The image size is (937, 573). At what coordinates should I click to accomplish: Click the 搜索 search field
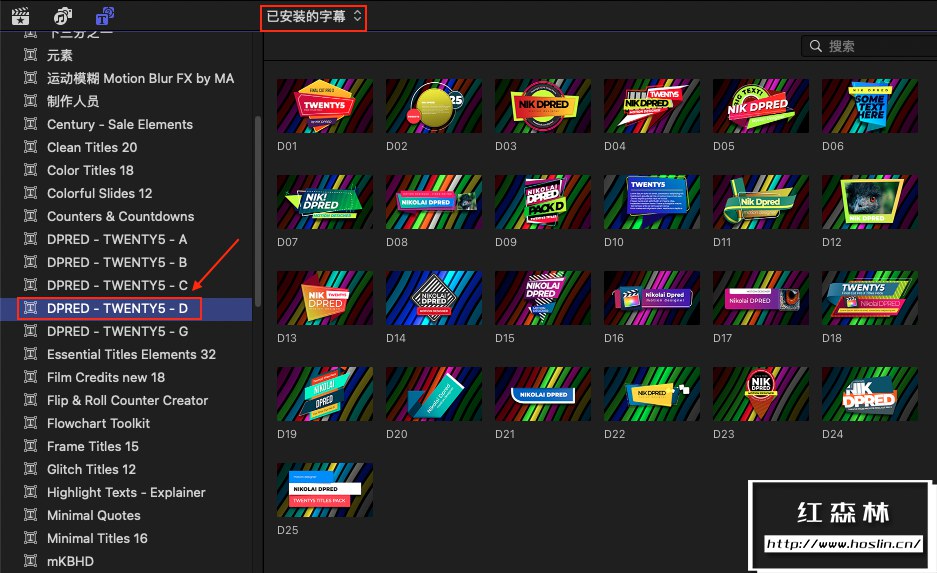(x=869, y=46)
